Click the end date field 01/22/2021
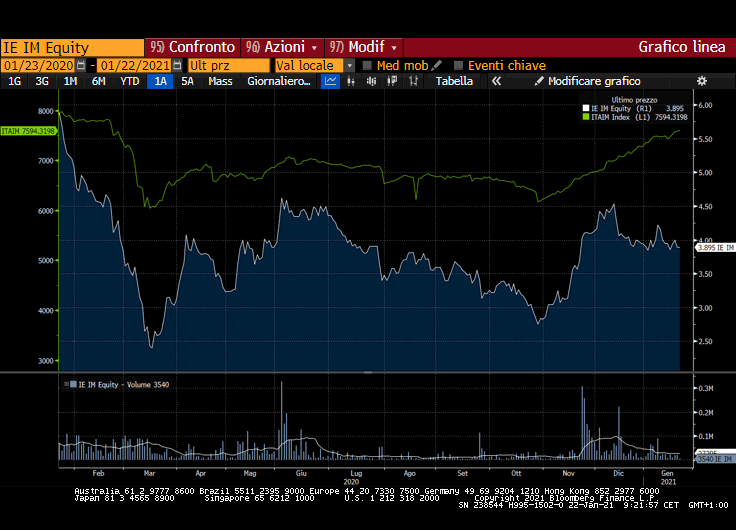Image resolution: width=736 pixels, height=530 pixels. 135,65
